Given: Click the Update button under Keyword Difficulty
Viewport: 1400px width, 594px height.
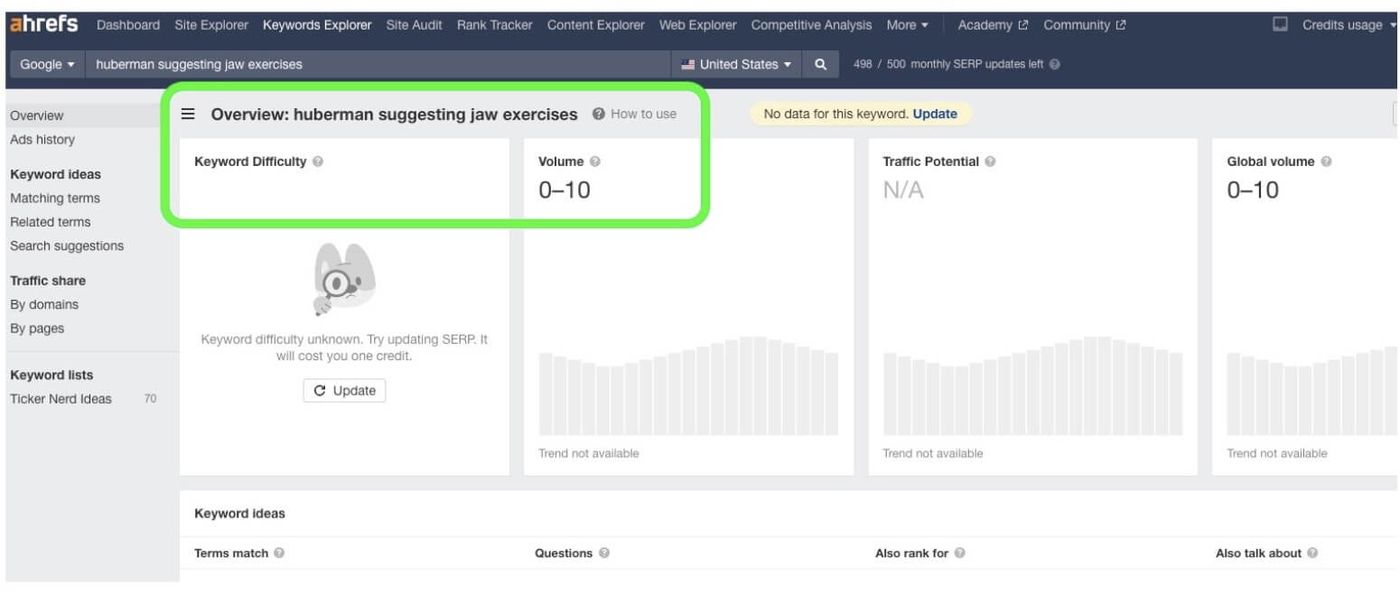Looking at the screenshot, I should [x=344, y=390].
